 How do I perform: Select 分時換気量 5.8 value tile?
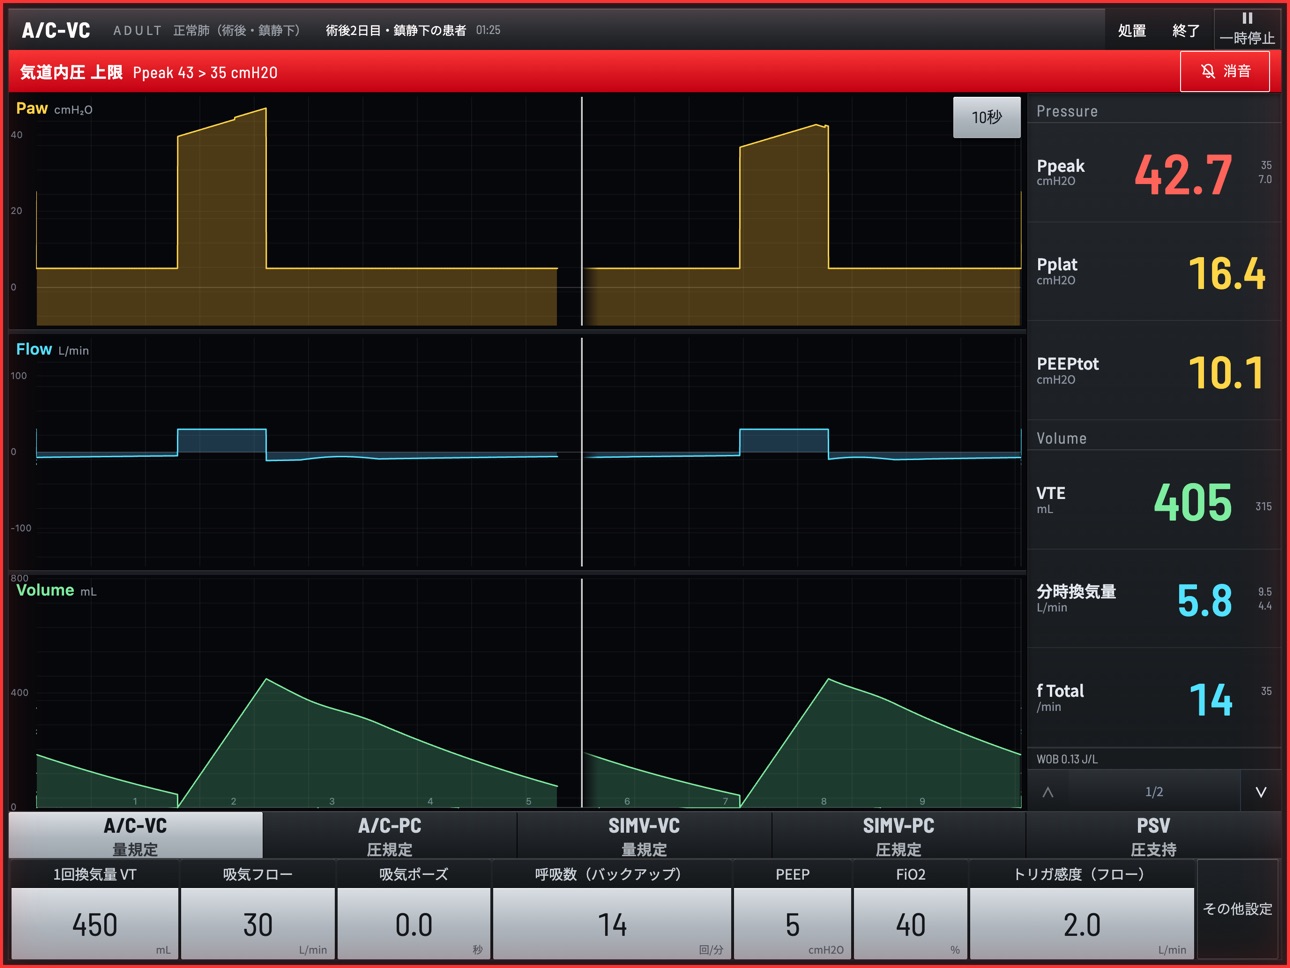[x=1154, y=599]
